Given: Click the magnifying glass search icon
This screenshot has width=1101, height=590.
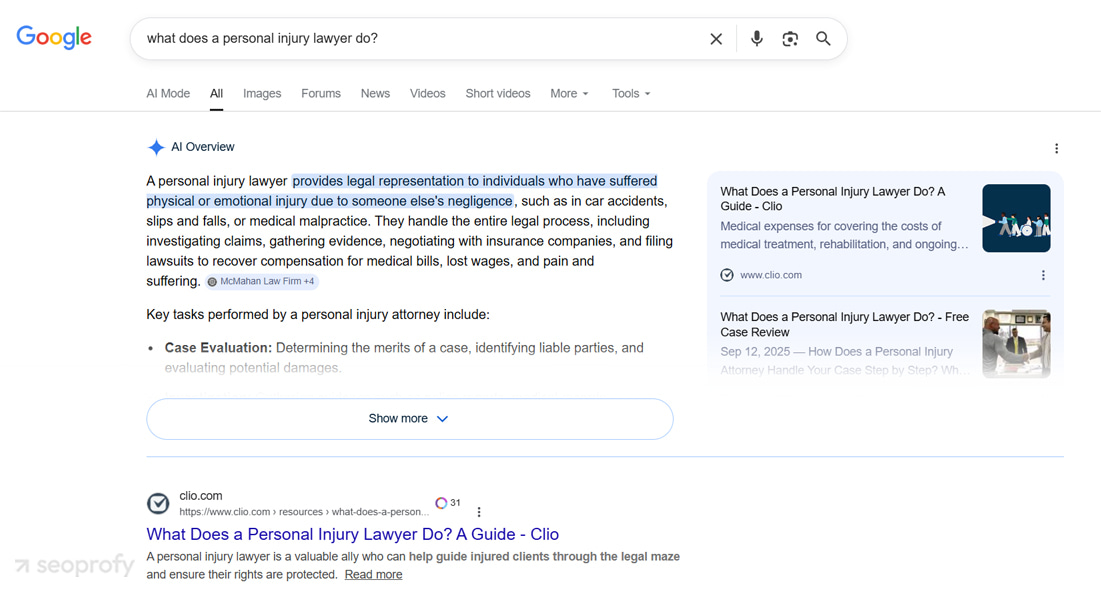Looking at the screenshot, I should [x=823, y=39].
